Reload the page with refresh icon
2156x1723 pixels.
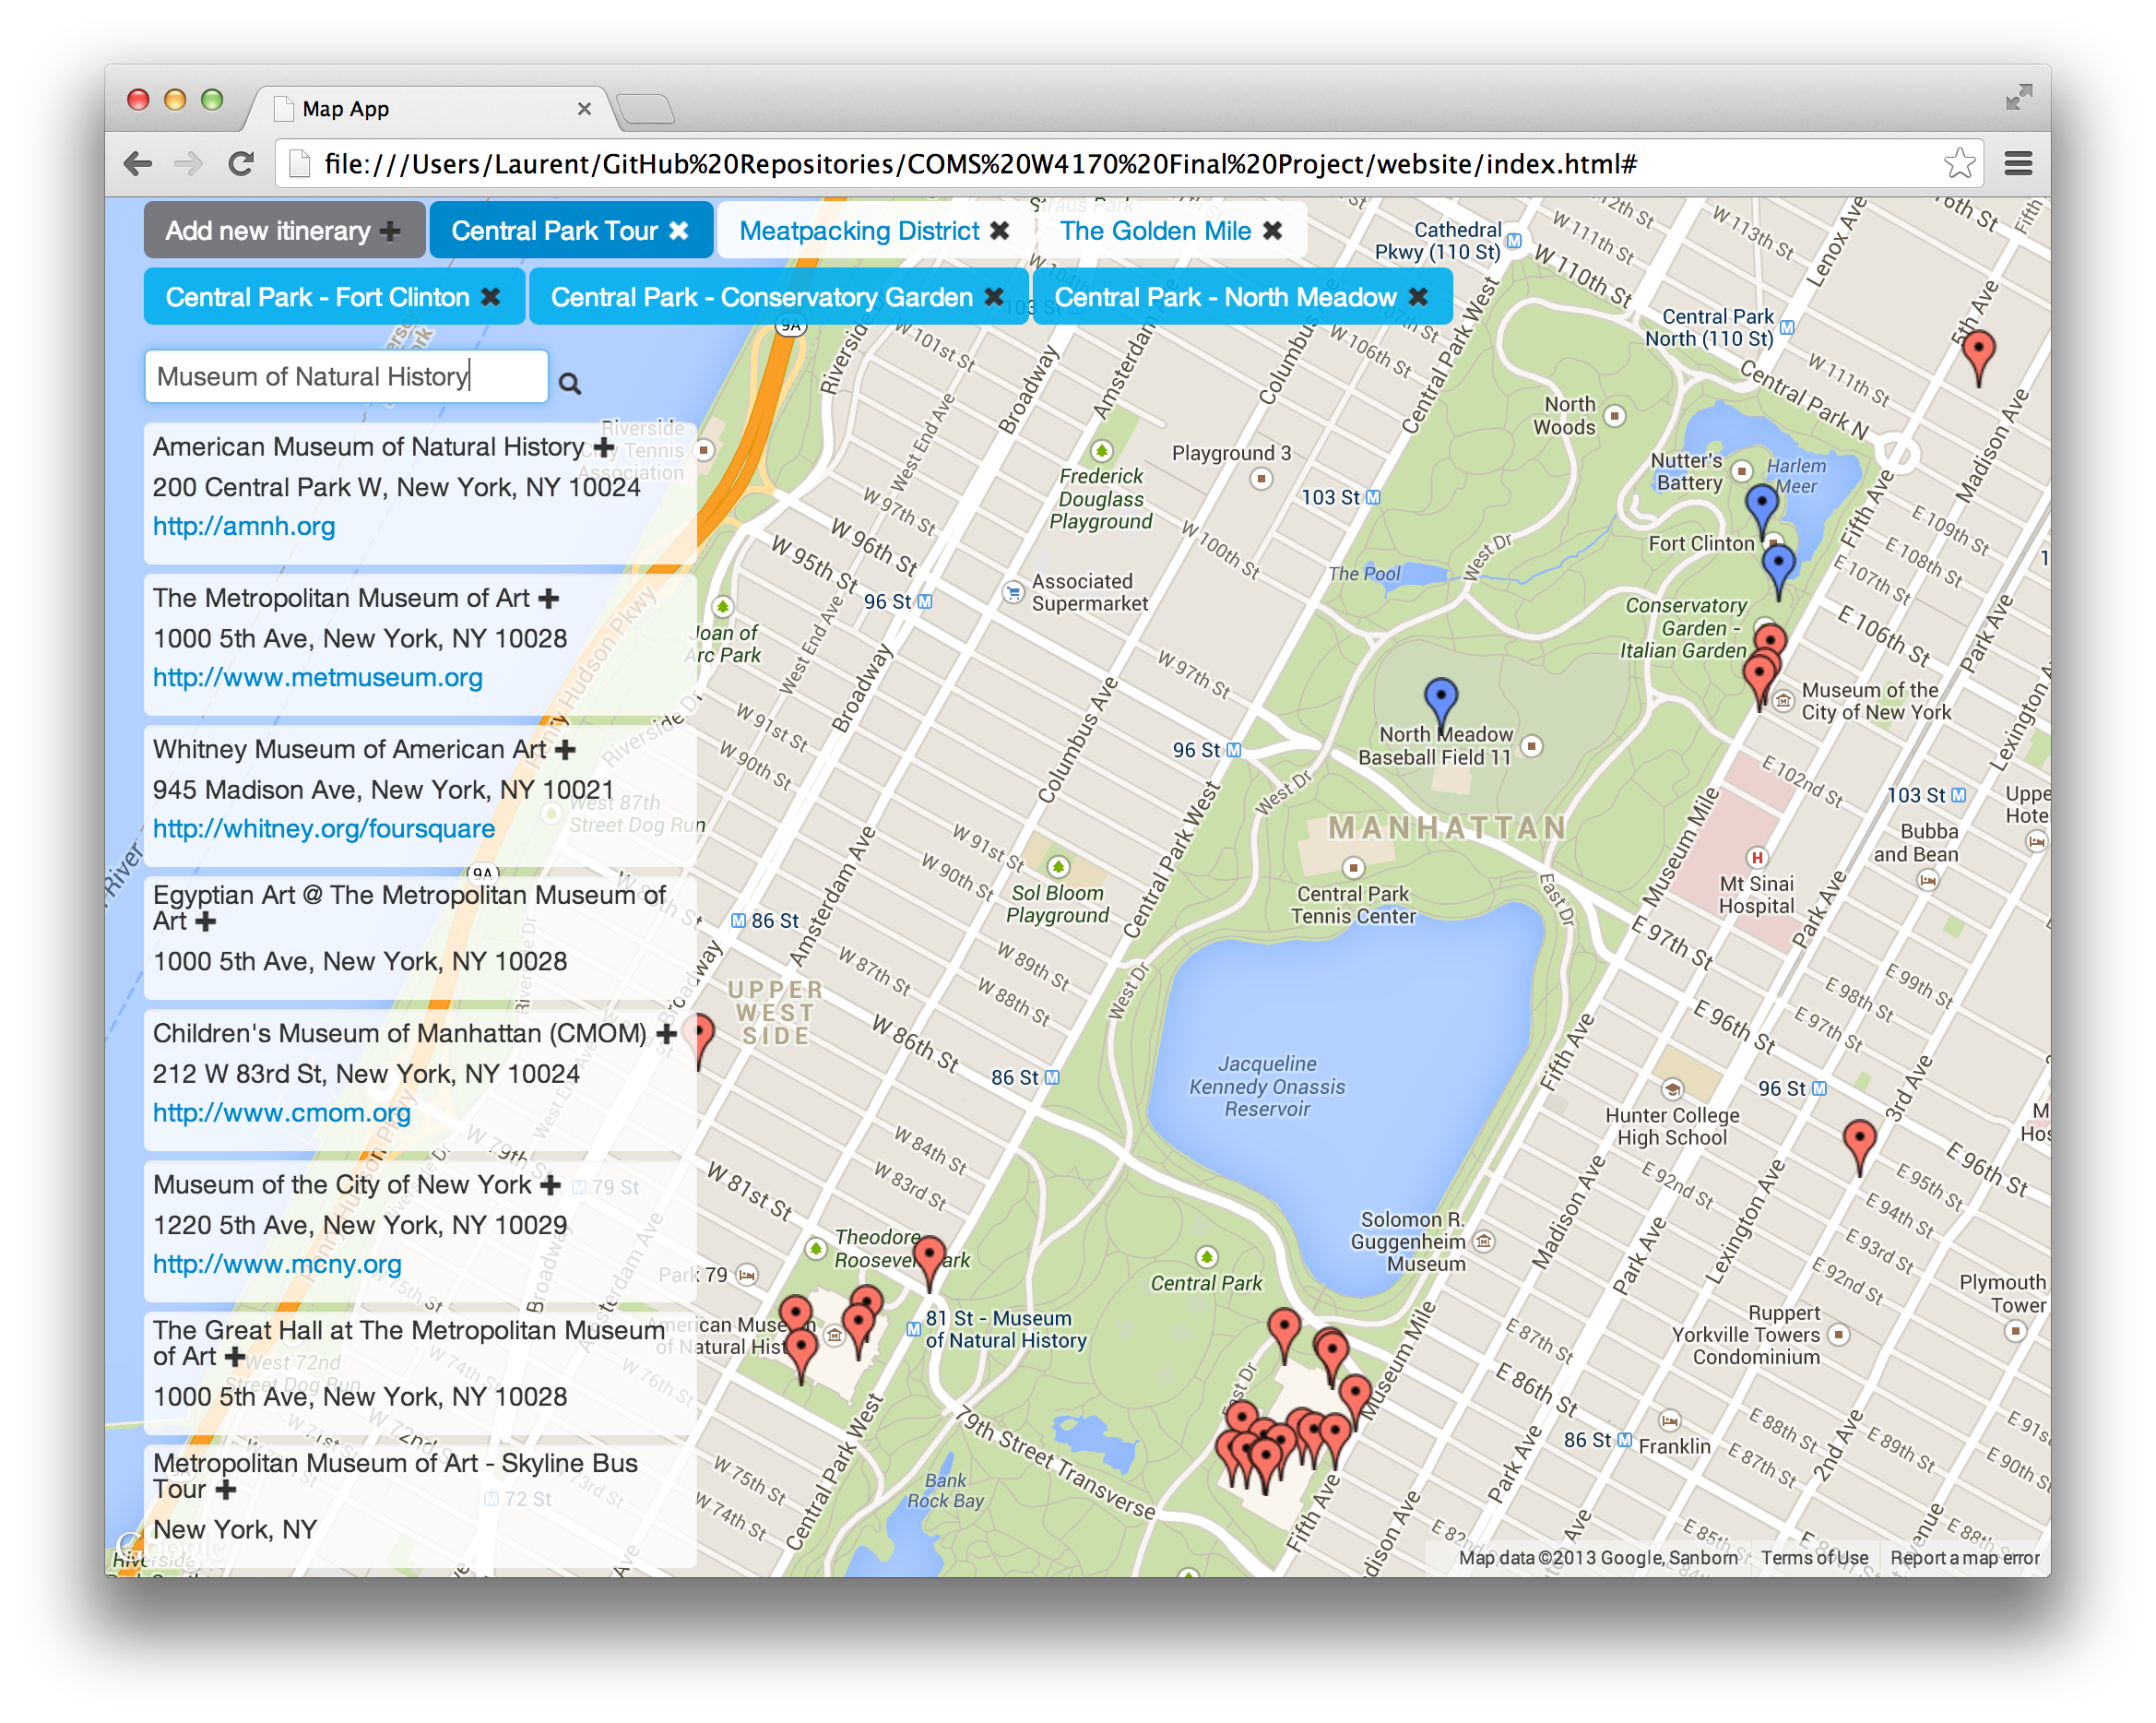click(241, 163)
